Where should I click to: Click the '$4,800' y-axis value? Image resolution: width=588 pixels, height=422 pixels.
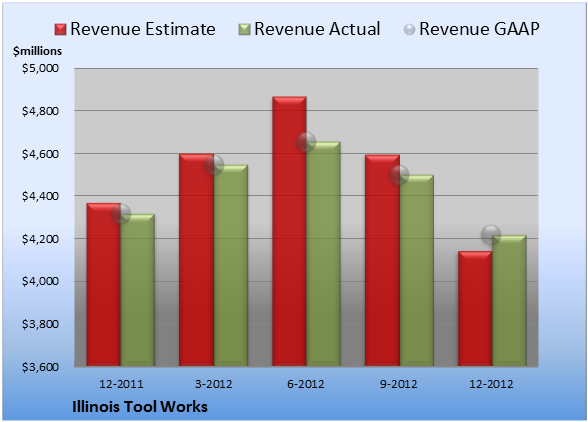(x=40, y=111)
